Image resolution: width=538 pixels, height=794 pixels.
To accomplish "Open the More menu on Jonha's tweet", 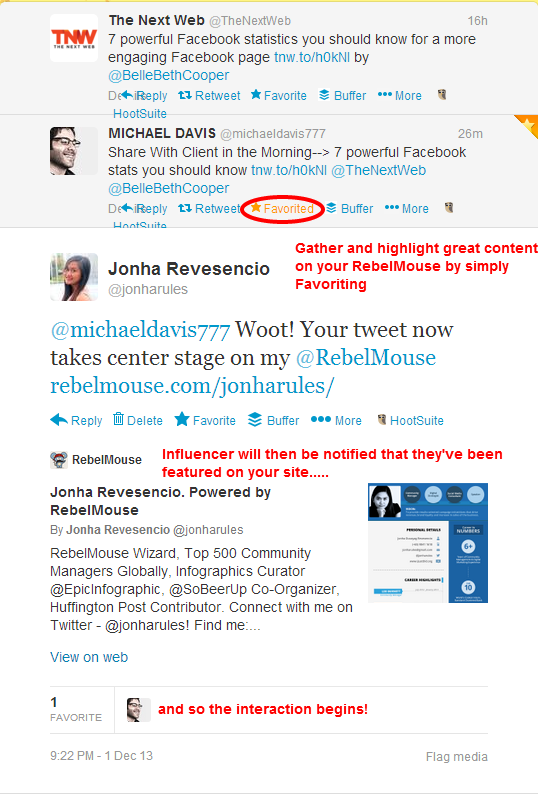I will (x=321, y=419).
